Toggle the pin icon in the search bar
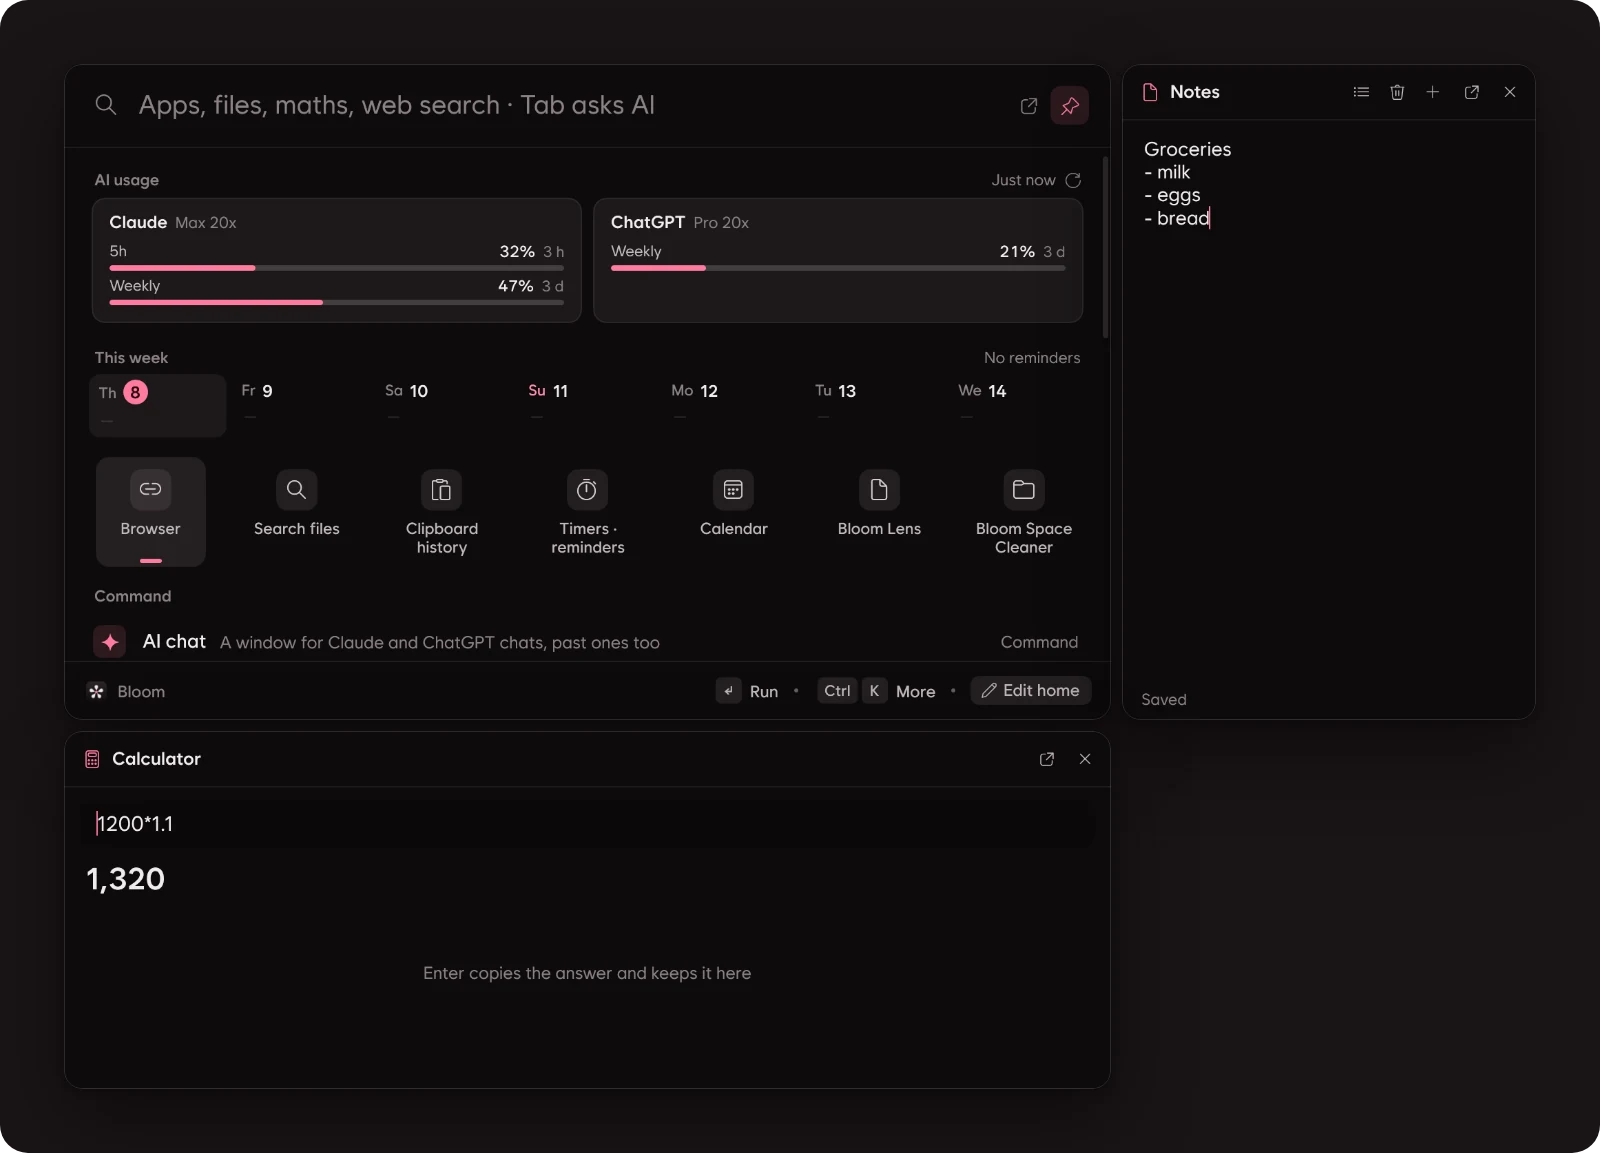Image resolution: width=1600 pixels, height=1153 pixels. [x=1069, y=105]
